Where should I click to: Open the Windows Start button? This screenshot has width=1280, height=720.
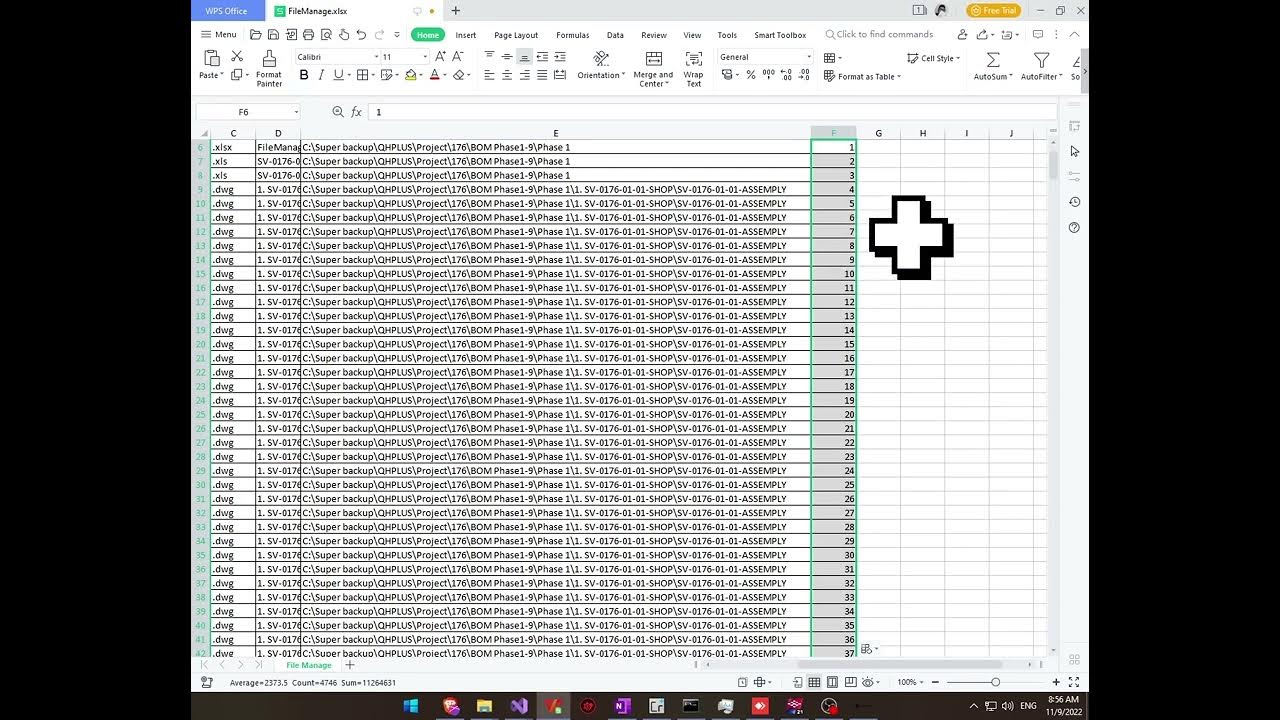pyautogui.click(x=410, y=706)
